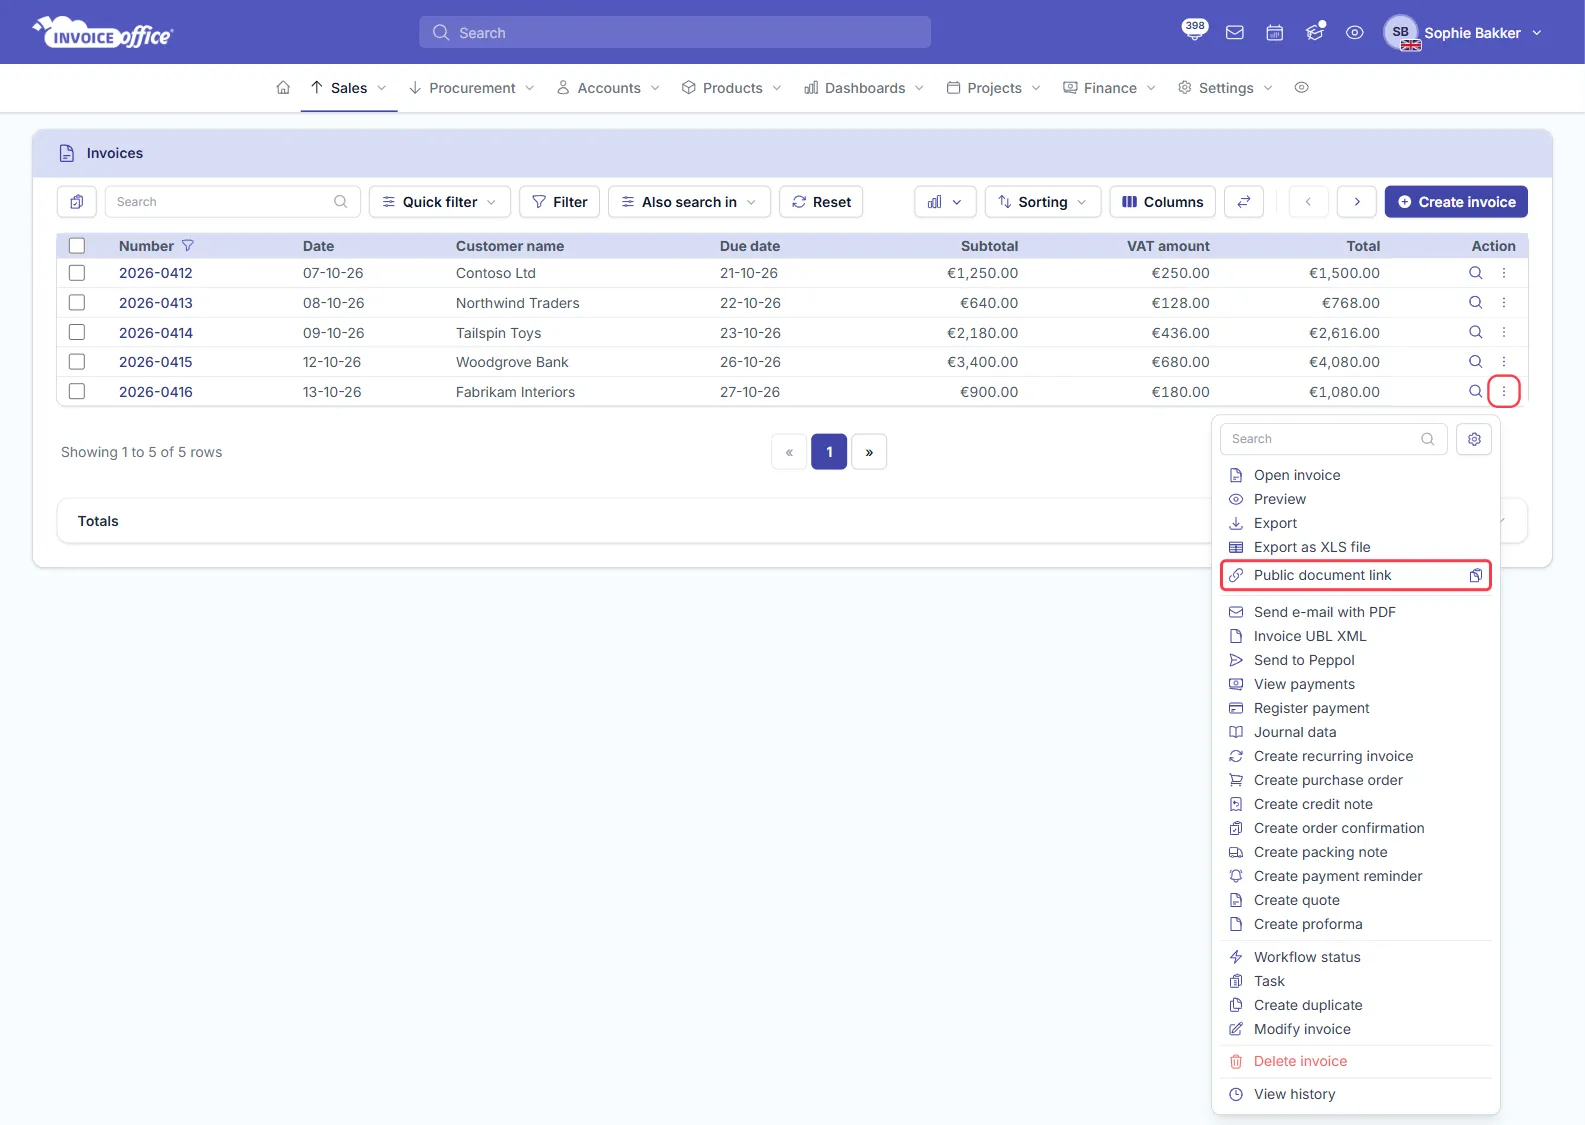
Task: Open invoice link 2026-0414
Action: point(156,333)
